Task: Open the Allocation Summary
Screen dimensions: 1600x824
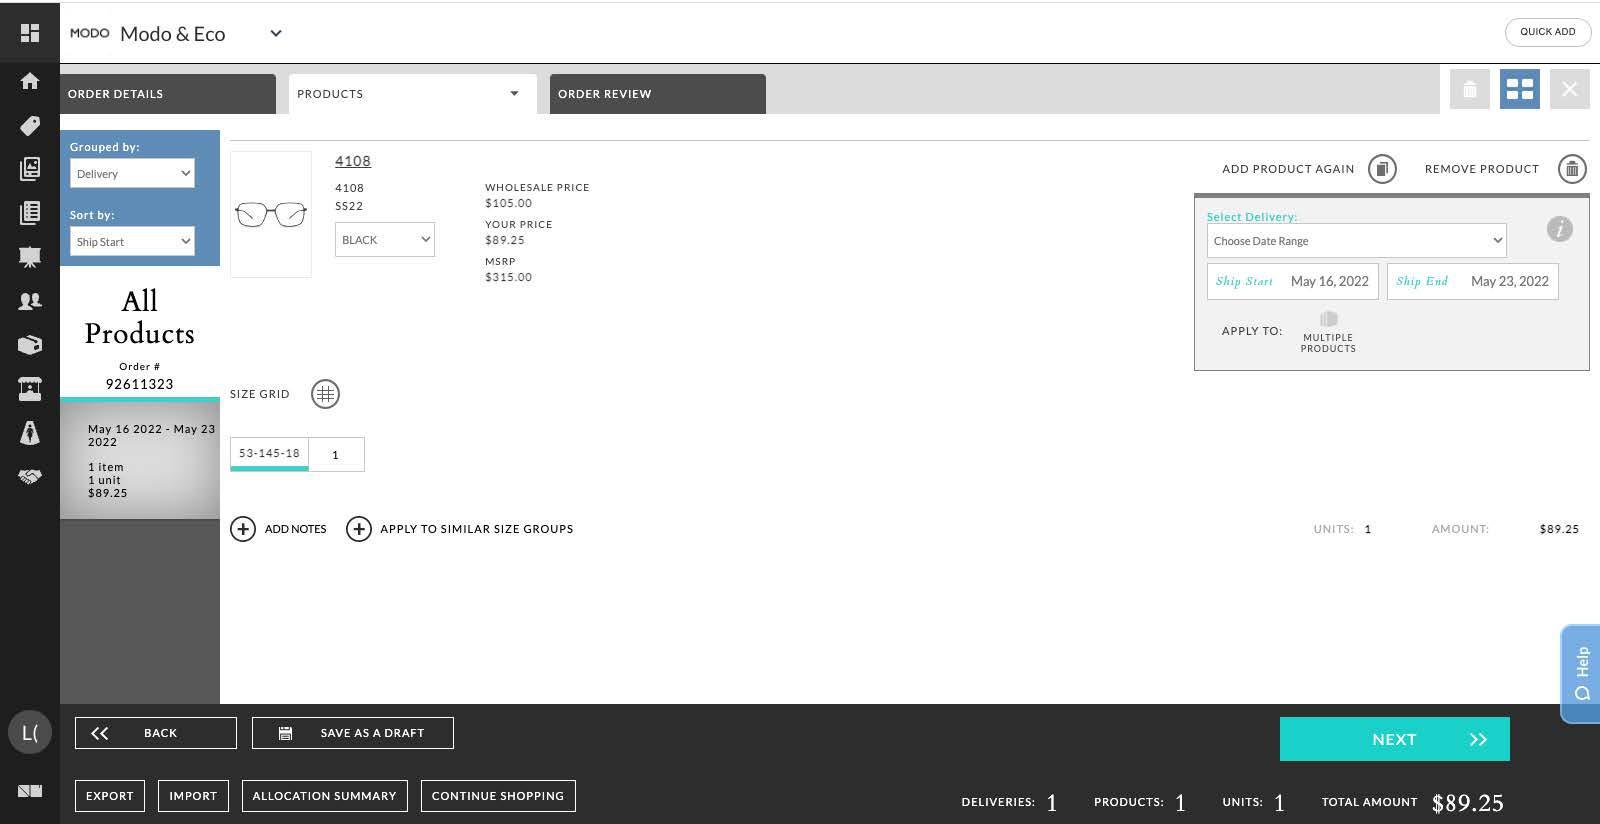Action: (324, 796)
